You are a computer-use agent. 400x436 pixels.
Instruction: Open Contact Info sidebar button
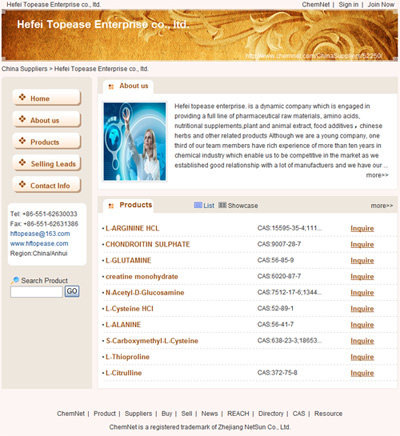click(x=47, y=185)
